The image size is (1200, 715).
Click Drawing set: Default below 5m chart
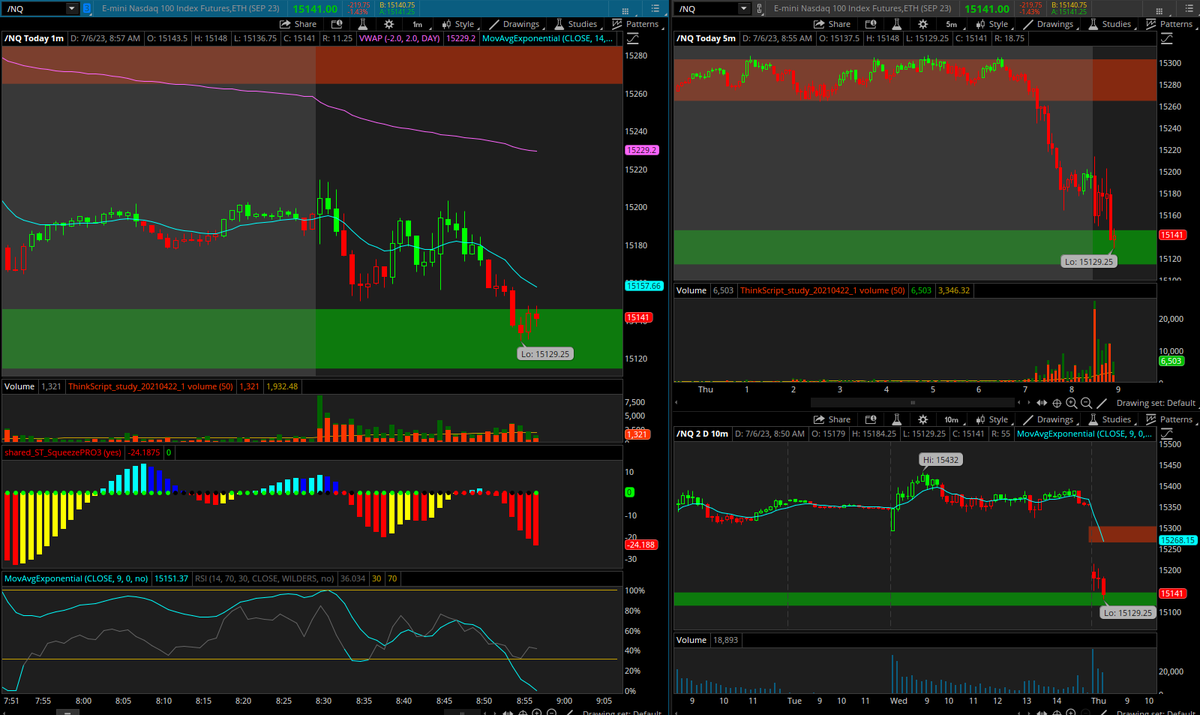point(1155,403)
